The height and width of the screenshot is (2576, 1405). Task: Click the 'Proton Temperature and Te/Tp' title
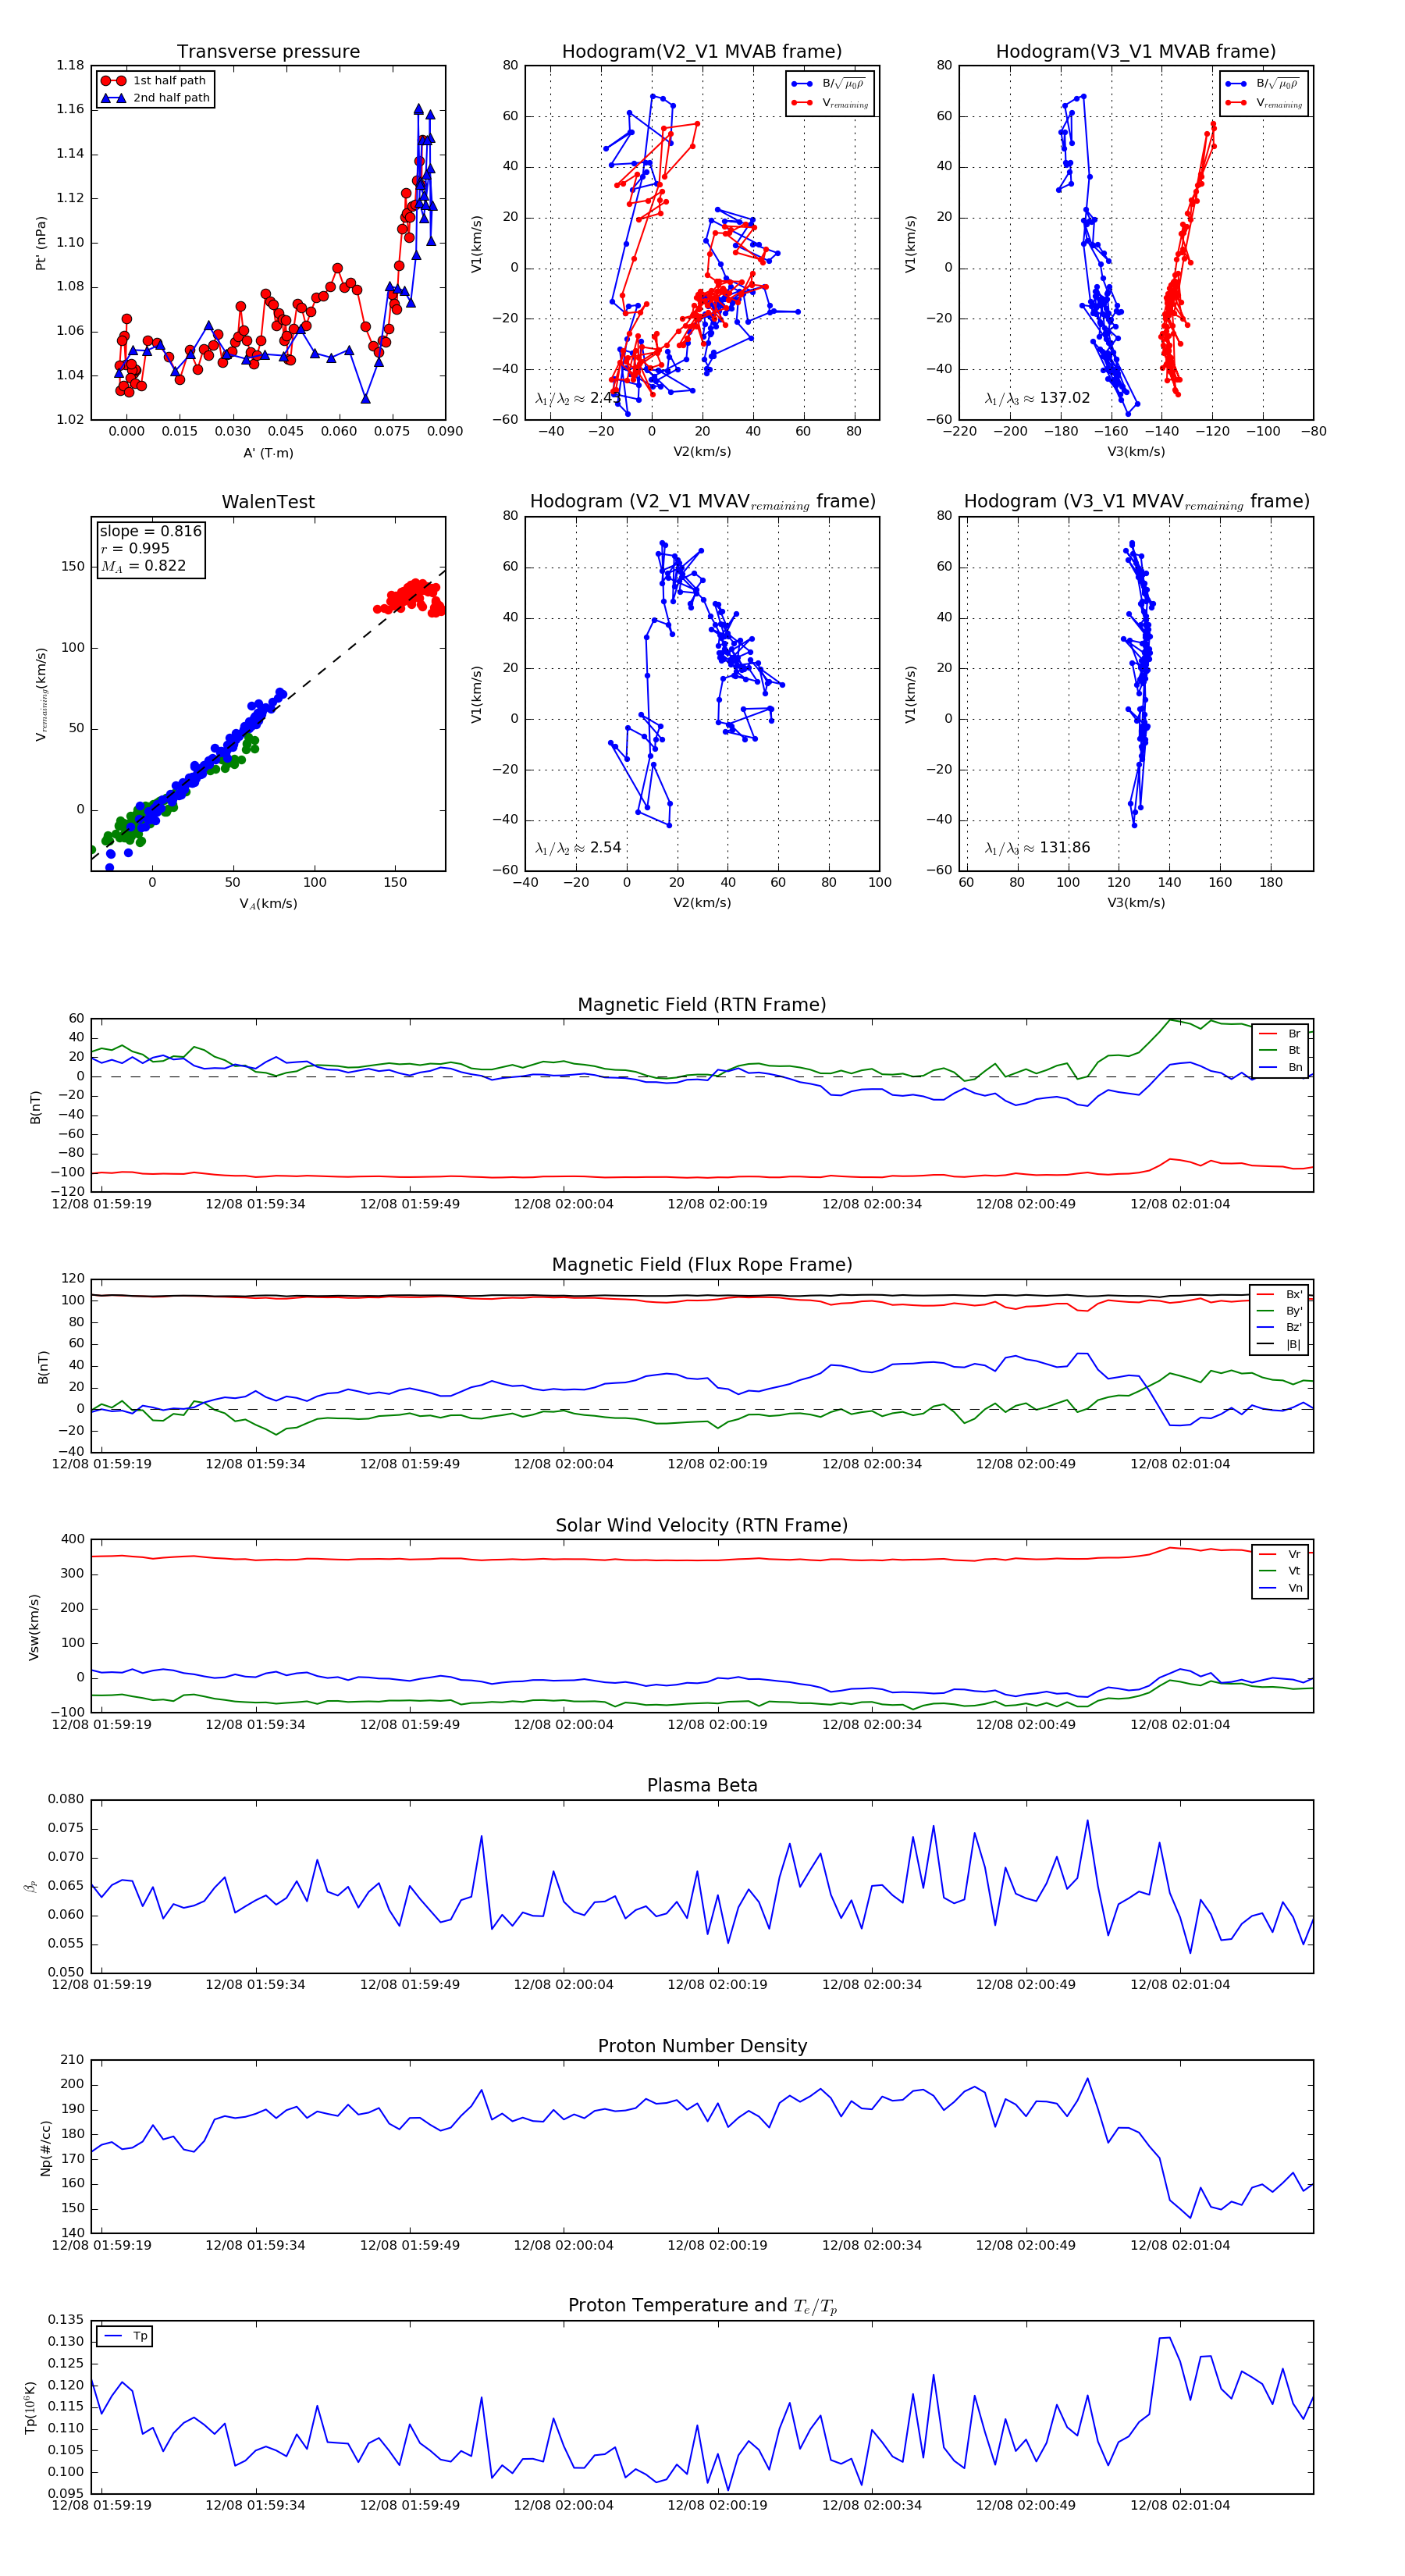701,2305
